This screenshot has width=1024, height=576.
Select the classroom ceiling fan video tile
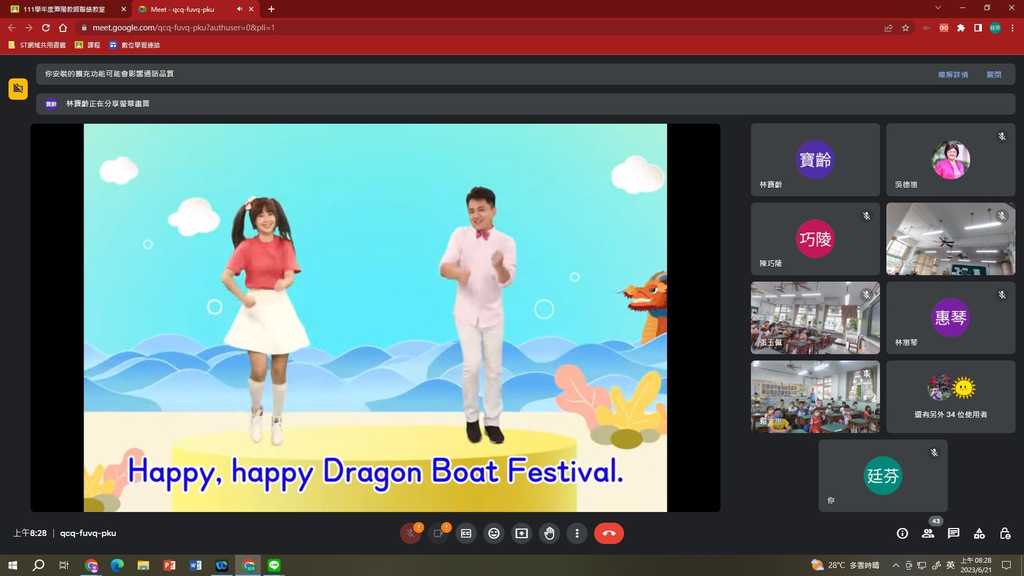950,238
